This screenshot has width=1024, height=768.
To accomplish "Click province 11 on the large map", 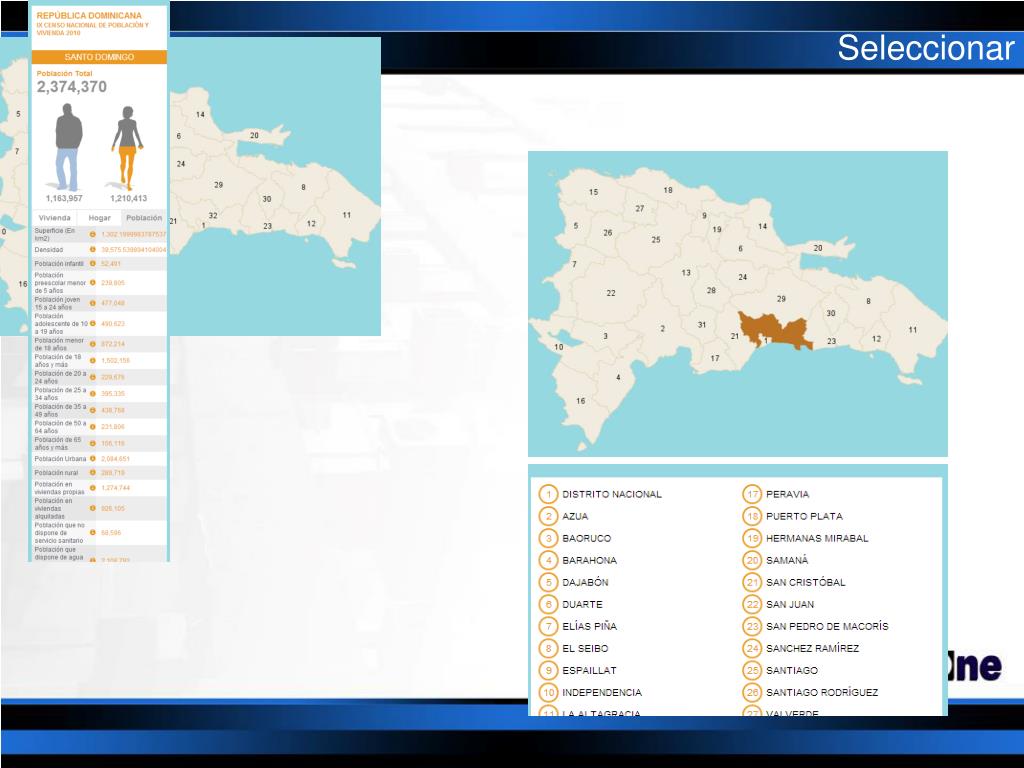I will coord(913,330).
